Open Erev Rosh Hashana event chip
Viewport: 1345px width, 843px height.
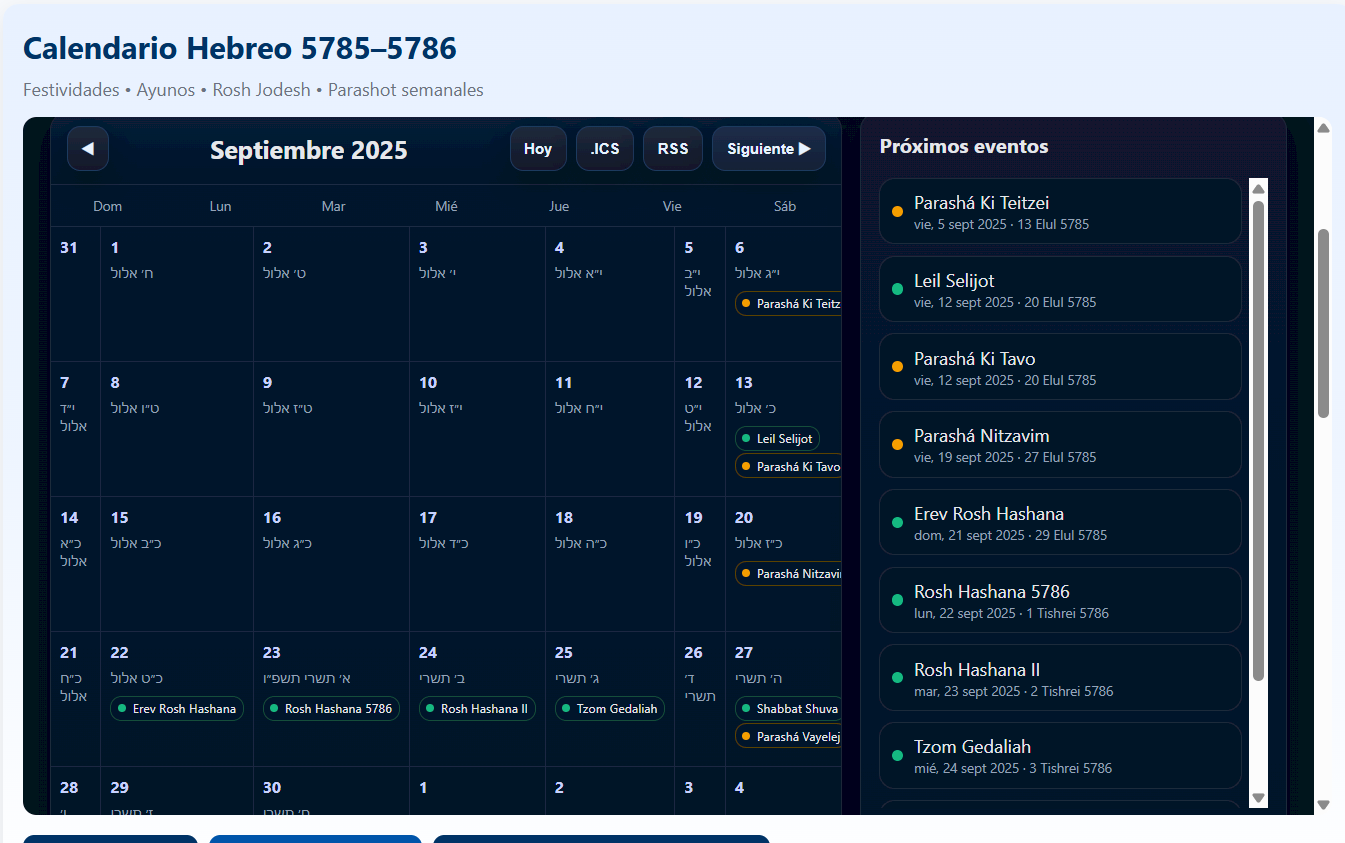pos(177,709)
